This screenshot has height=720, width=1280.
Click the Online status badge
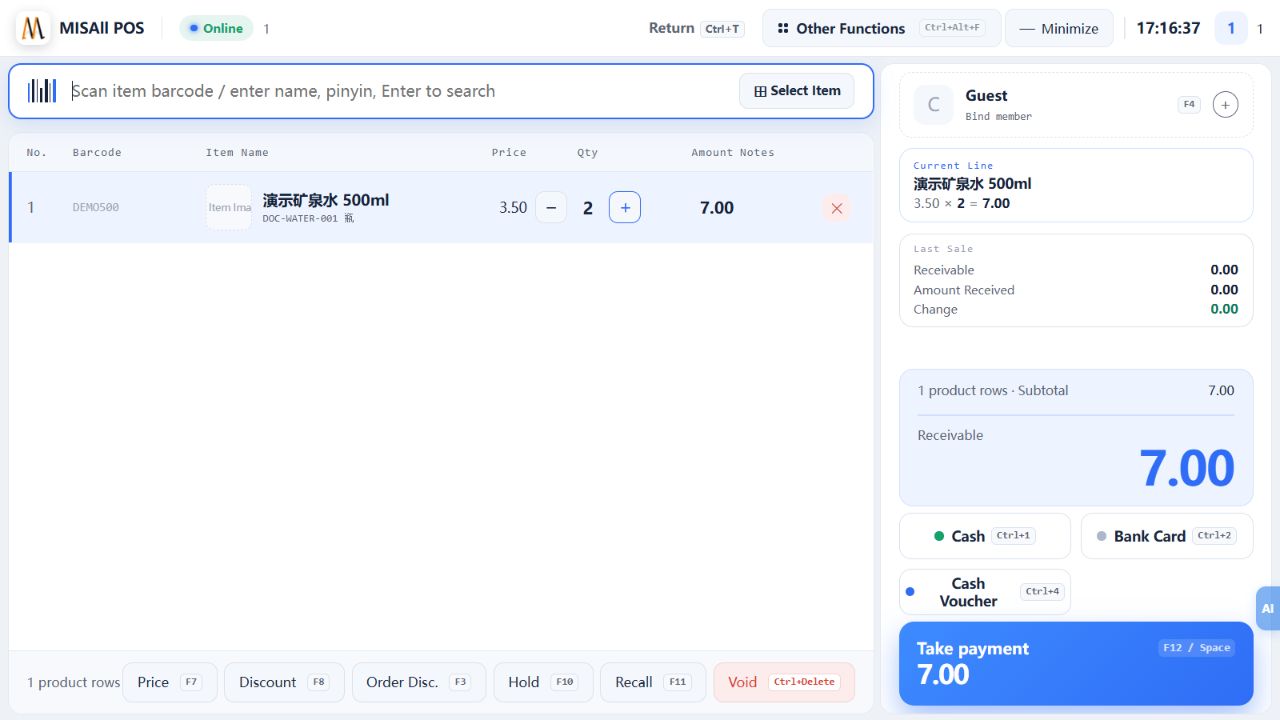click(216, 28)
